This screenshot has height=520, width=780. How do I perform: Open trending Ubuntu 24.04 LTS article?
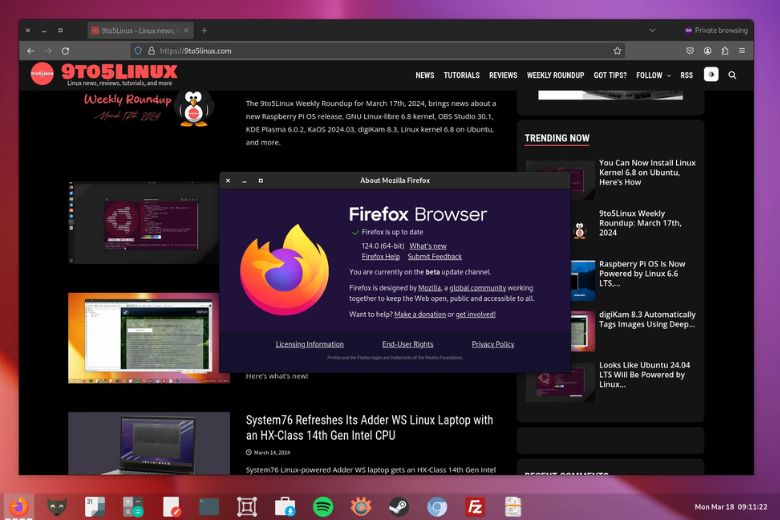click(x=644, y=374)
